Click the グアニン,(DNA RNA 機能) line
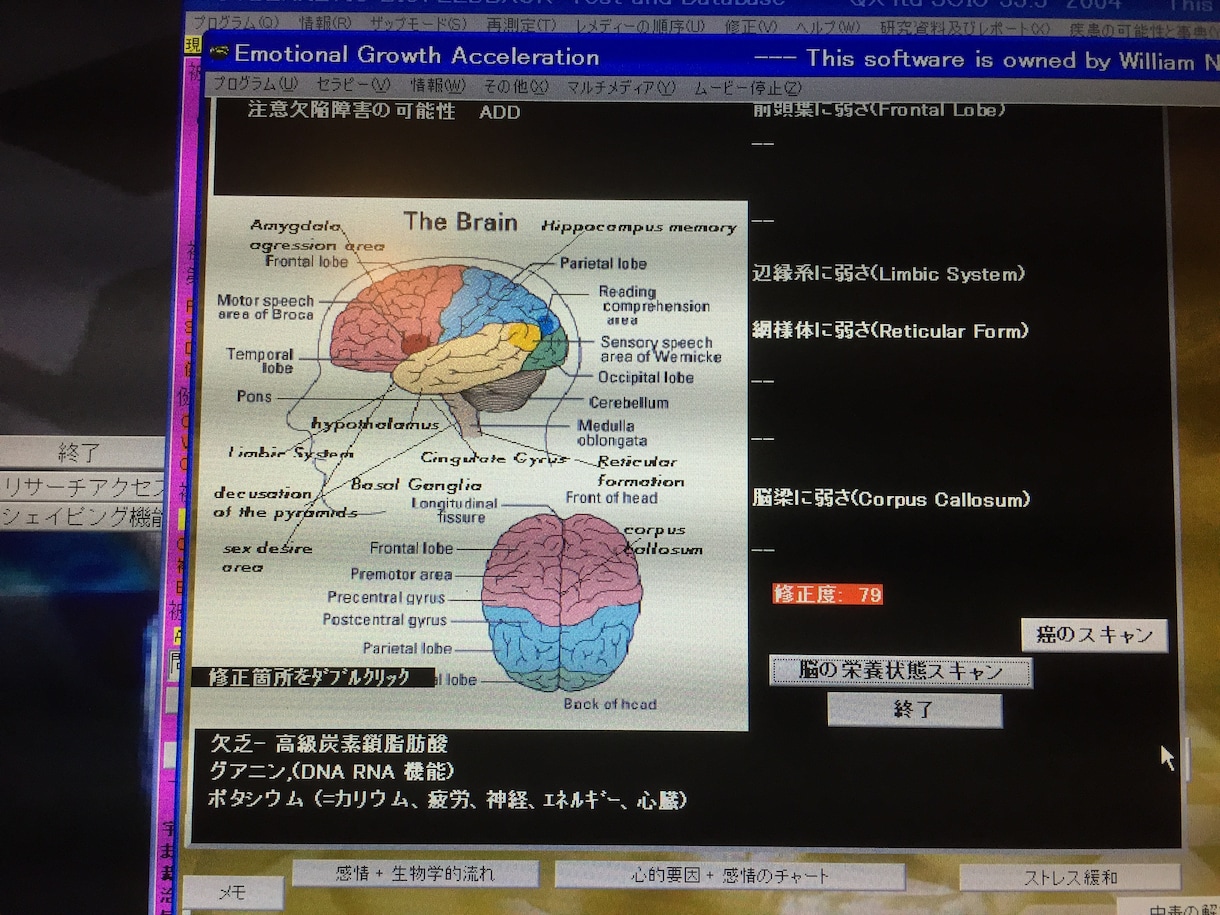 [332, 771]
